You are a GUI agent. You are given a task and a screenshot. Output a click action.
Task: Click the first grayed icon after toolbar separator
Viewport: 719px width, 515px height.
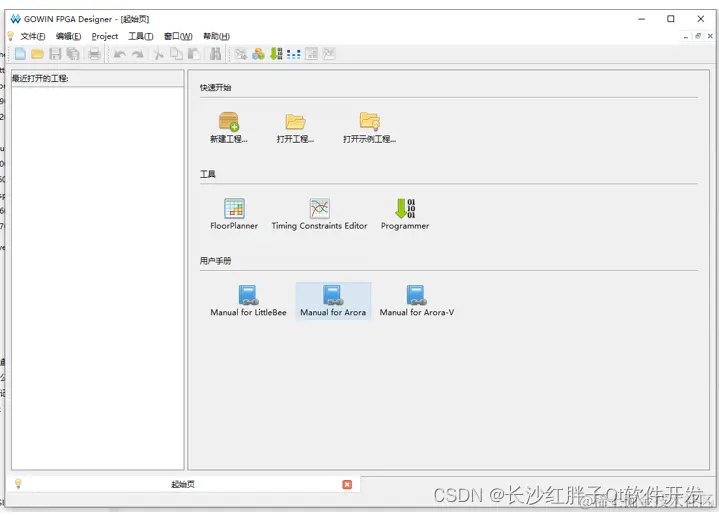click(241, 54)
